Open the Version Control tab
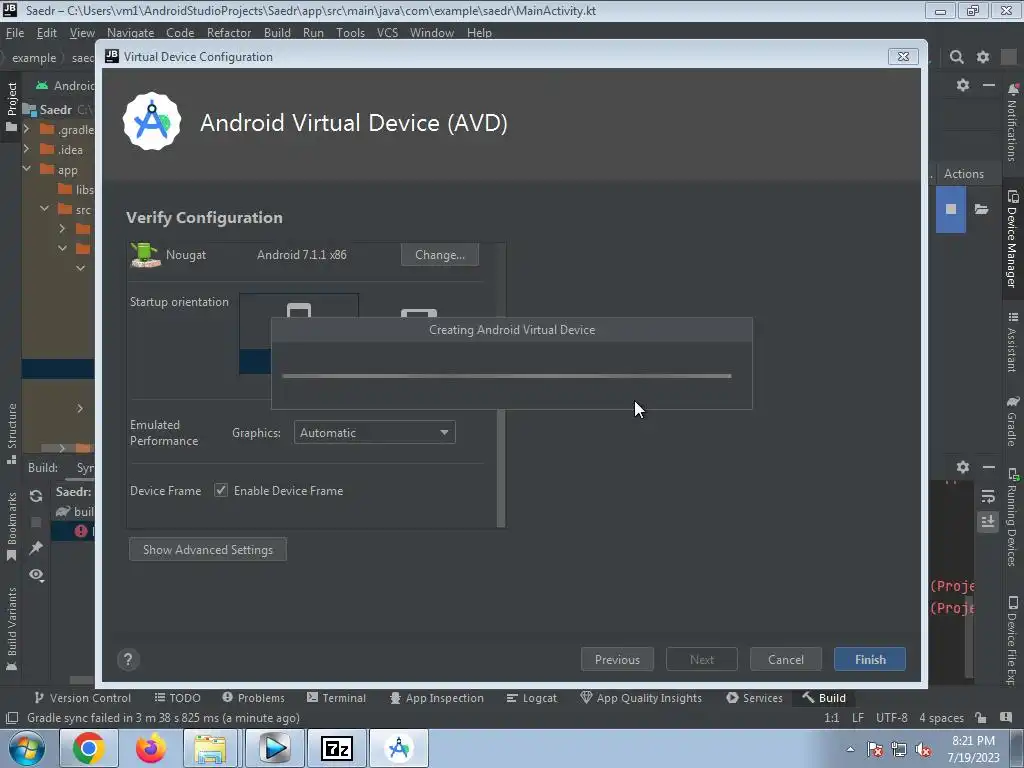This screenshot has height=768, width=1024. (82, 698)
